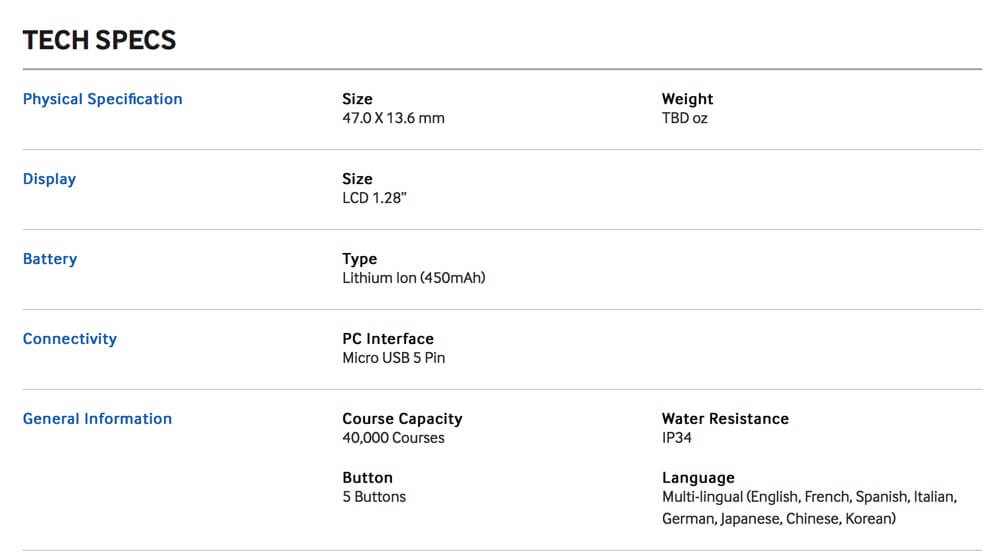Click the 40,000 Courses value
The width and height of the screenshot is (1008, 560).
point(393,438)
